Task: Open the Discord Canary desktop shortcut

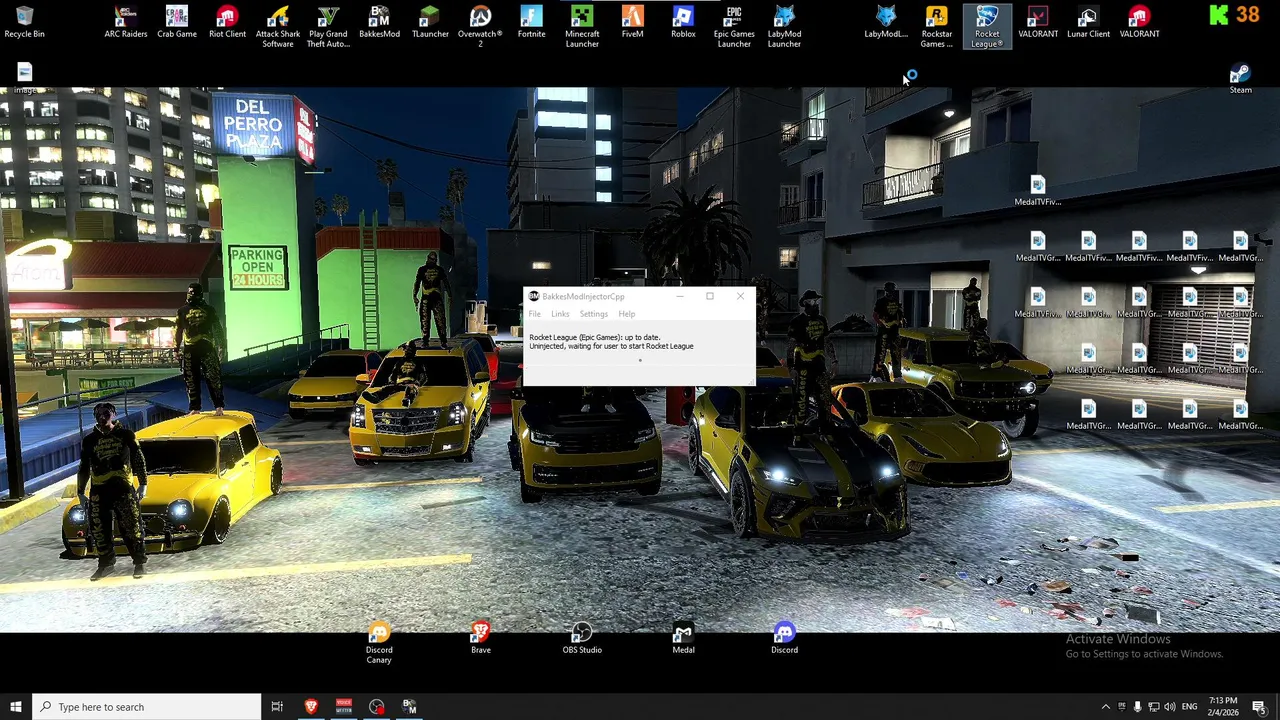Action: [379, 643]
